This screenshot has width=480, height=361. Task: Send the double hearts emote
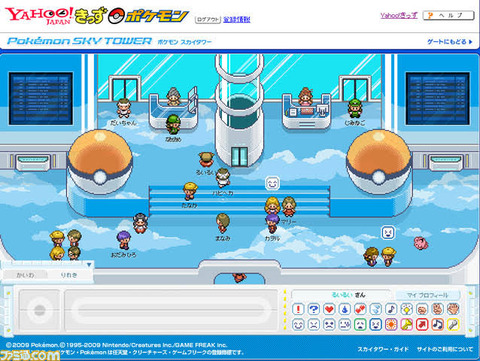360,309
